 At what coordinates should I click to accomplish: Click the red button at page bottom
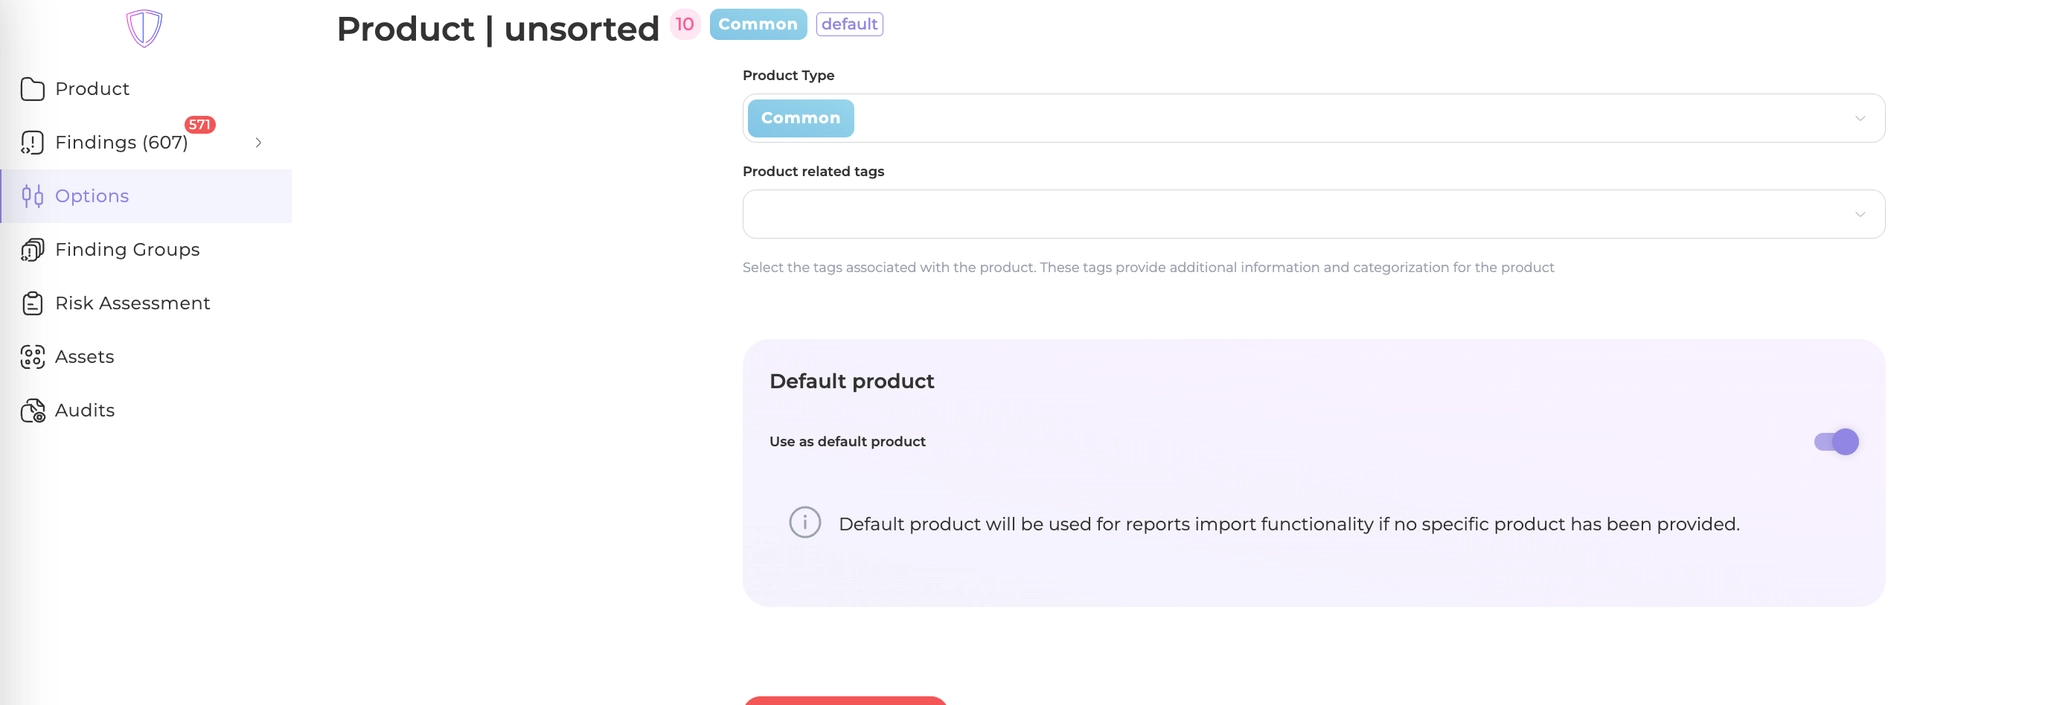[845, 700]
